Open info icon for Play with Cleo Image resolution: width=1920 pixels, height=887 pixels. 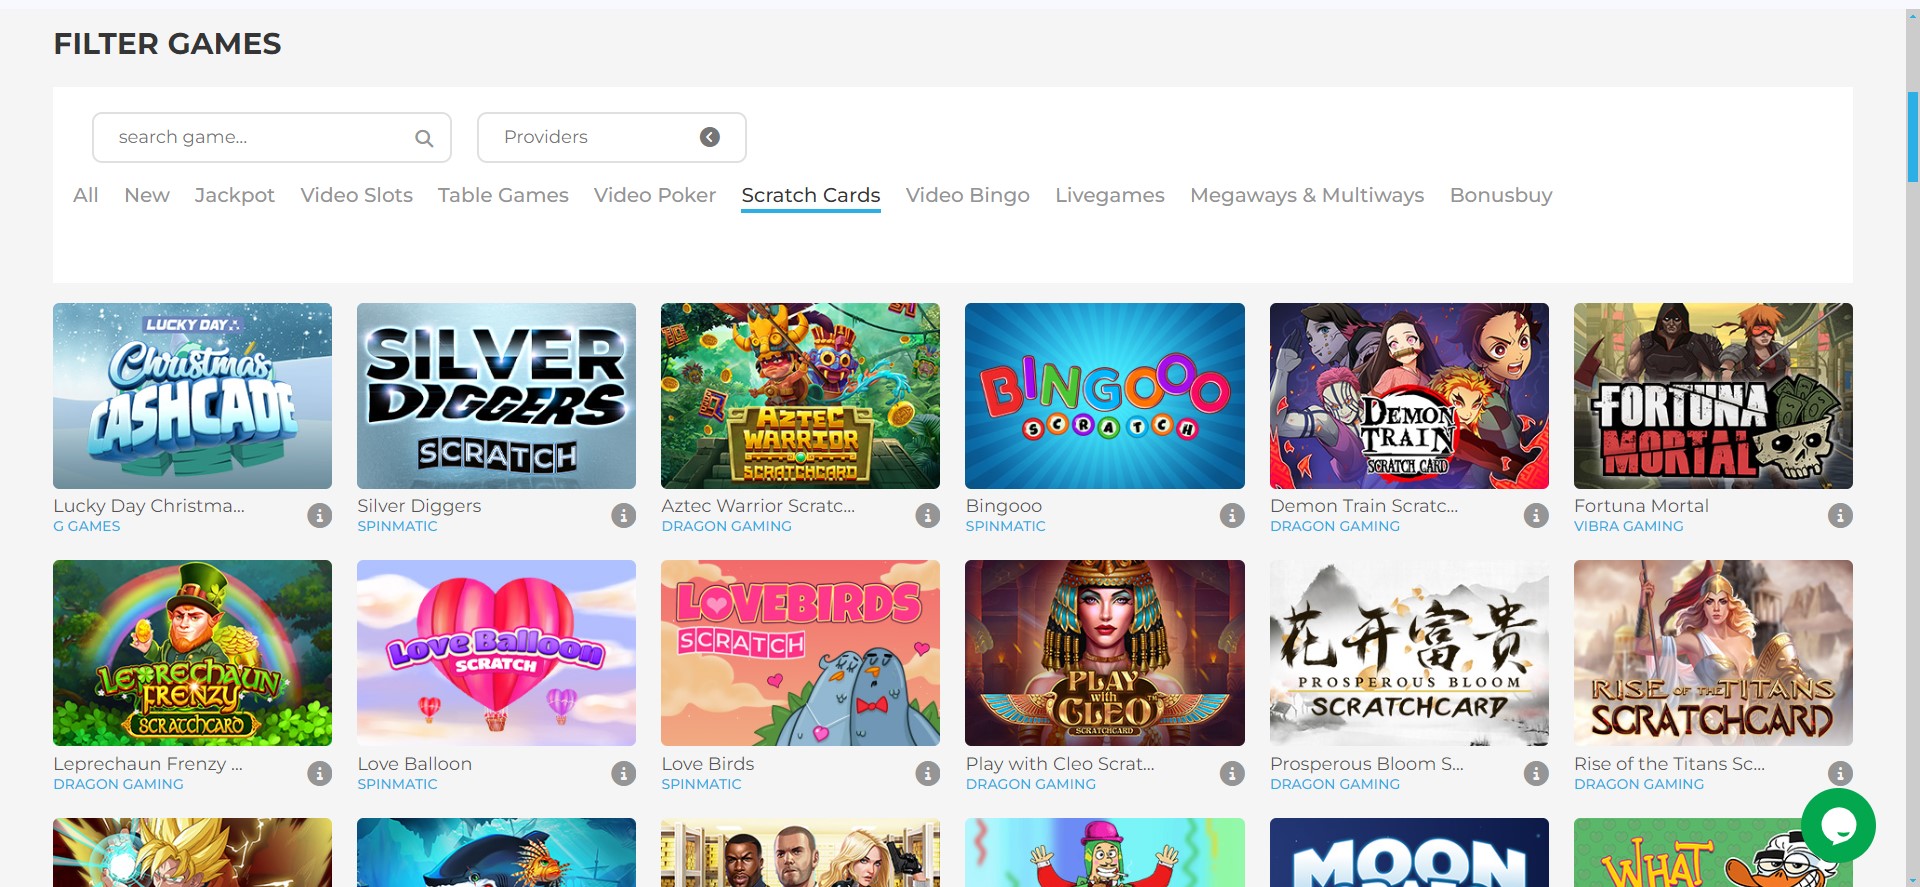click(x=1232, y=774)
